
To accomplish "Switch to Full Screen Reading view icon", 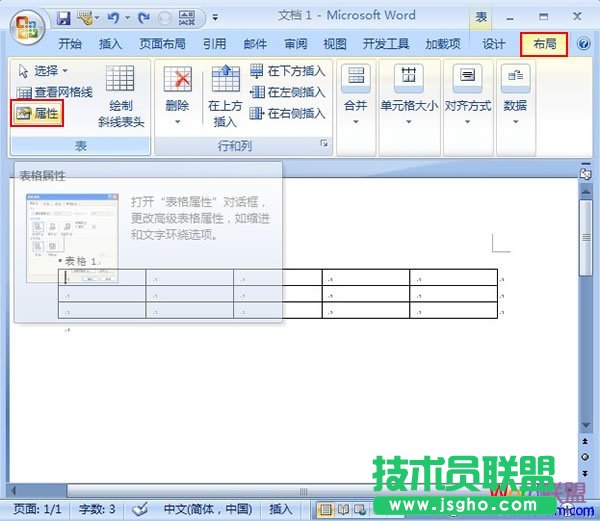I will (x=343, y=510).
